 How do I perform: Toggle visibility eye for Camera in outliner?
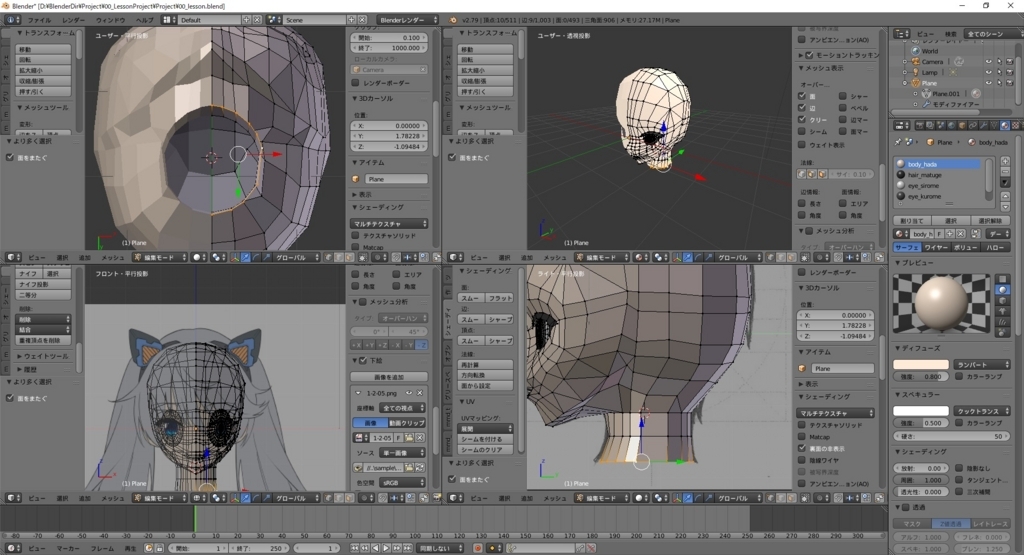coord(988,61)
